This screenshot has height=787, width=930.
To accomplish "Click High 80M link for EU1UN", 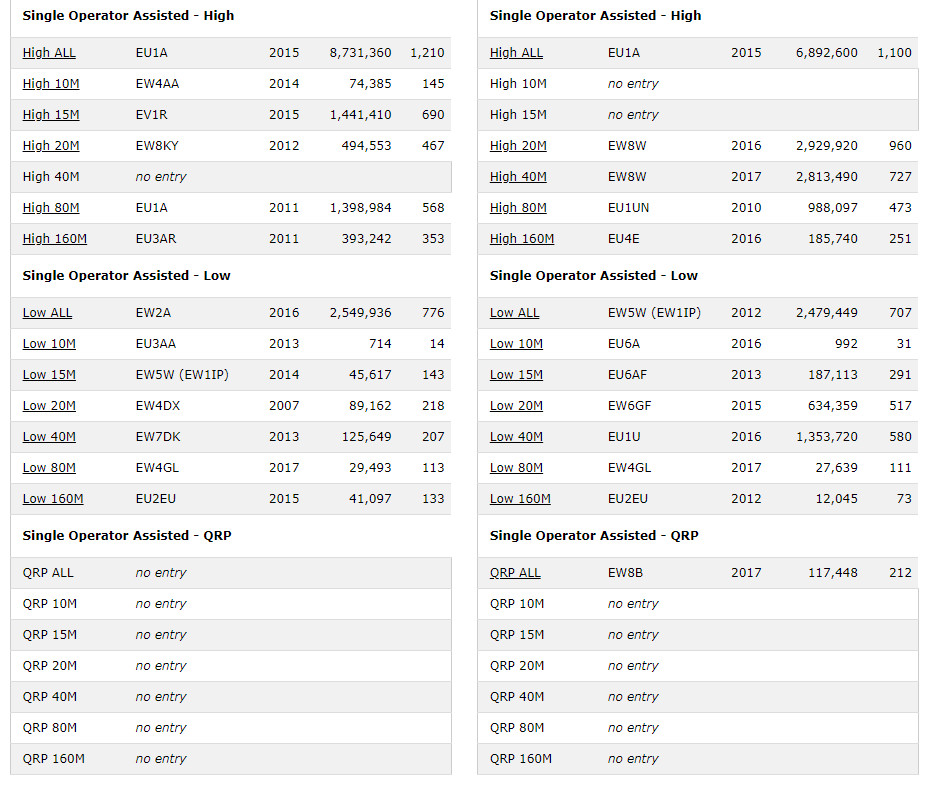I will [x=518, y=208].
